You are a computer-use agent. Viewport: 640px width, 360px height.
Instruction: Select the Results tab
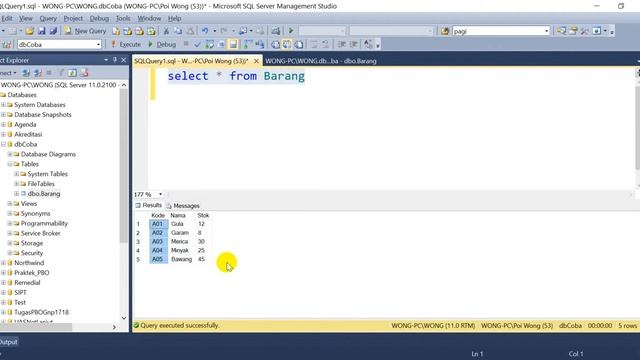coord(149,205)
